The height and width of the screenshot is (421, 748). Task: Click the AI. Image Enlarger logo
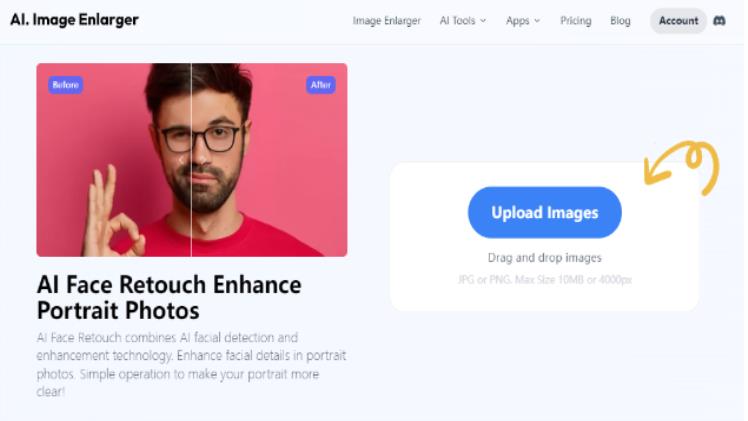[74, 20]
